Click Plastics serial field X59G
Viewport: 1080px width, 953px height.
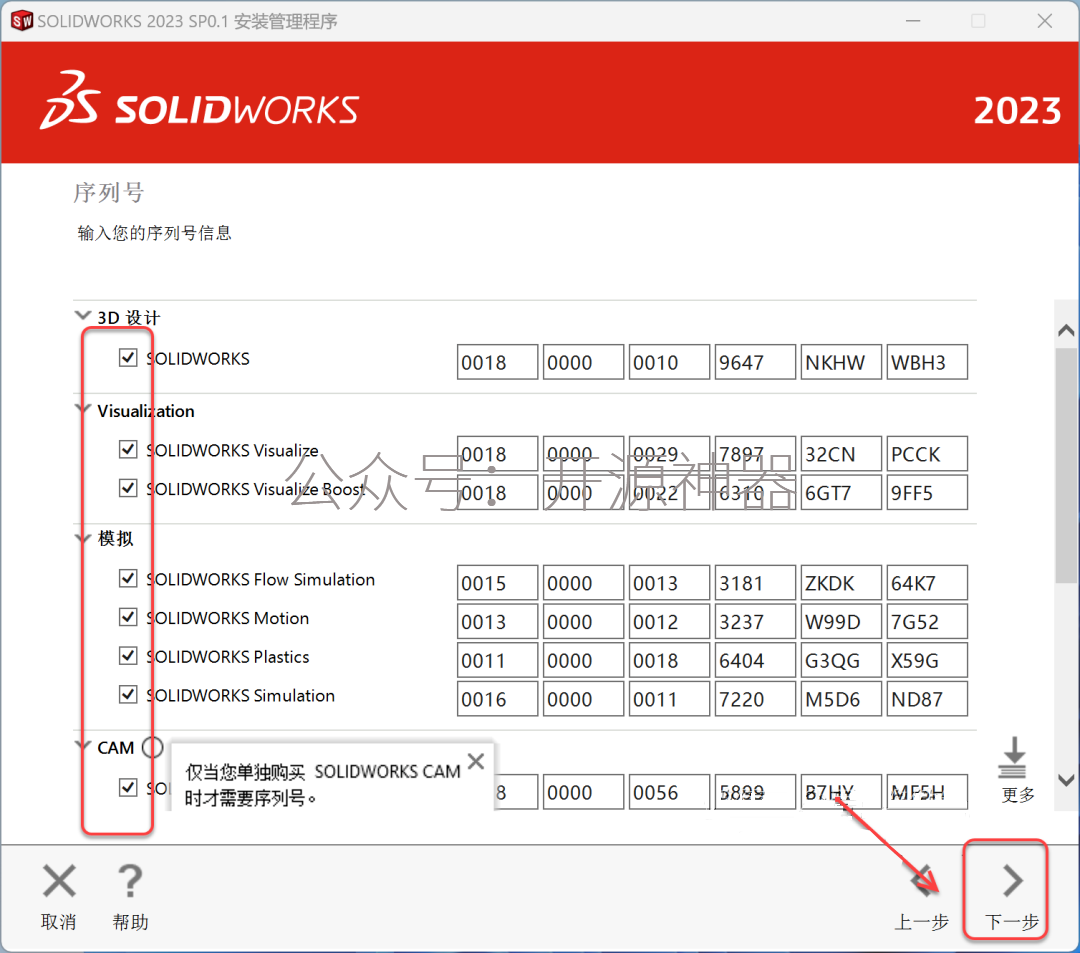(x=927, y=660)
